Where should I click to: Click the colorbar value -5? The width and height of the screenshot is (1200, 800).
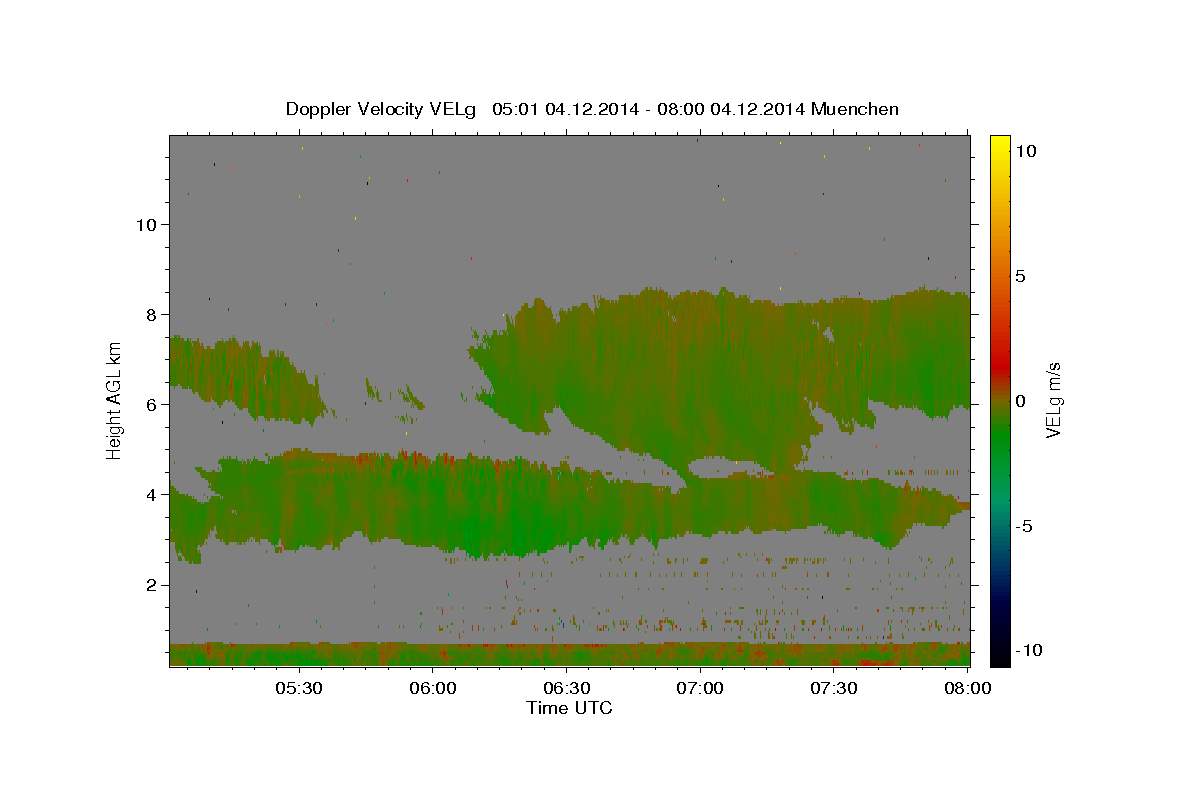pyautogui.click(x=1024, y=526)
